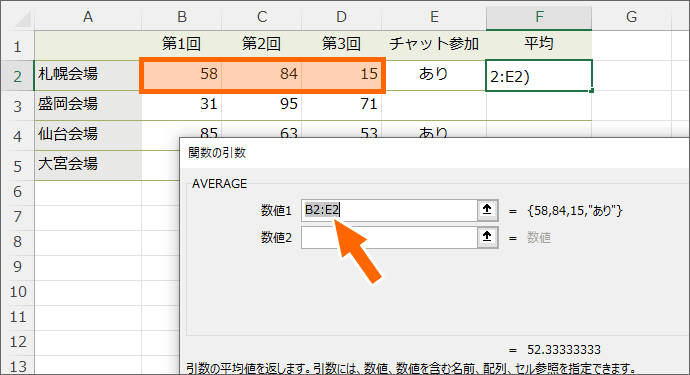
Task: Select the 大宮会場 cell
Action: tap(88, 166)
